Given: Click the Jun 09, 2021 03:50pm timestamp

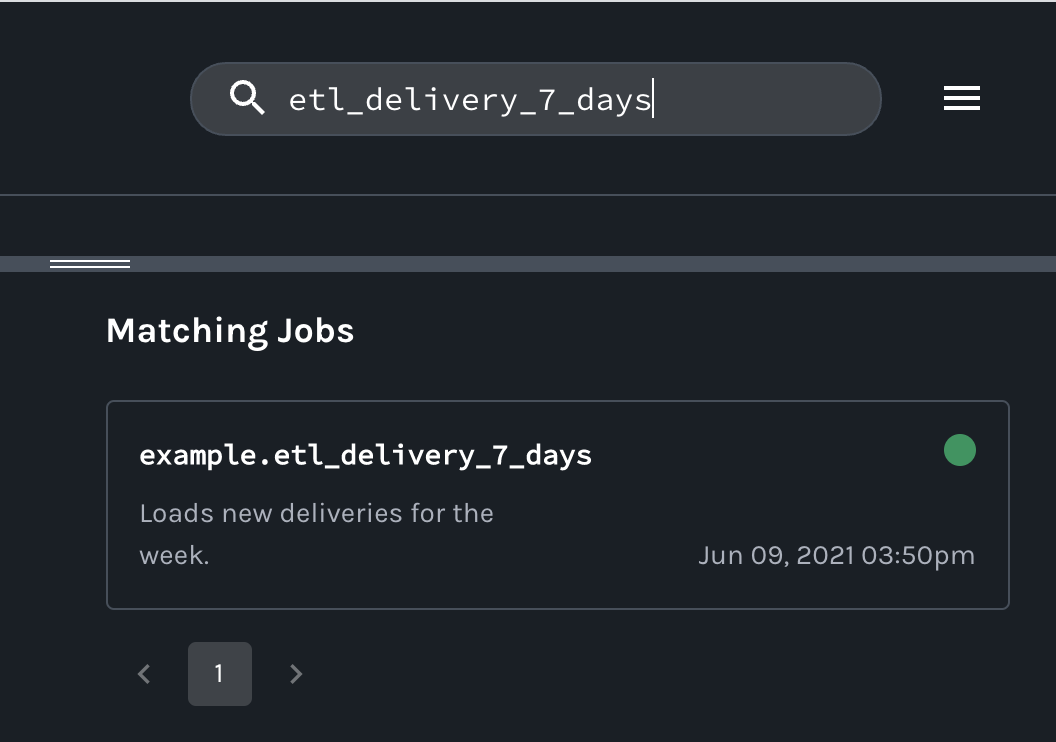Looking at the screenshot, I should tap(836, 556).
